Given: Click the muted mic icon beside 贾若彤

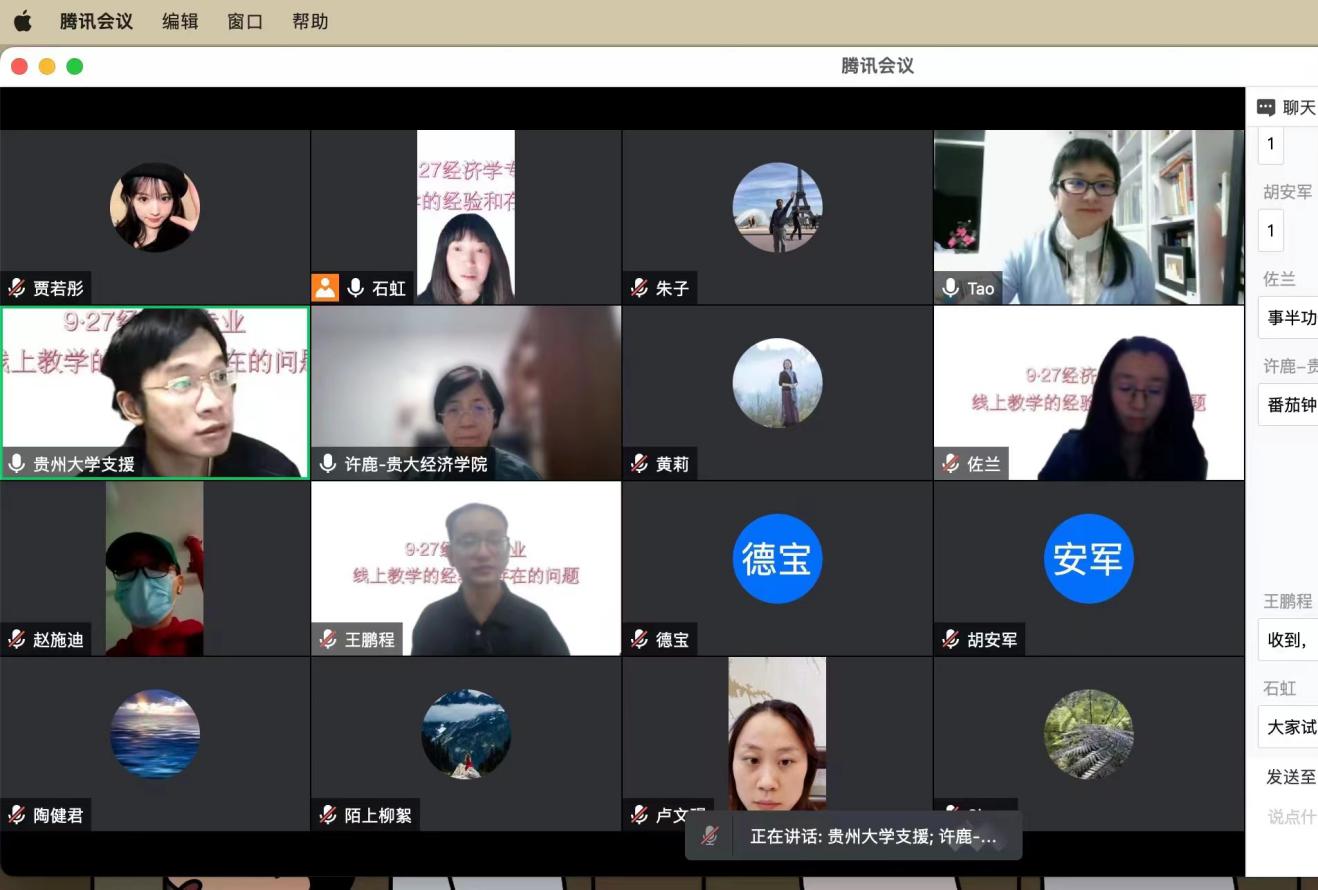Looking at the screenshot, I should (17, 288).
